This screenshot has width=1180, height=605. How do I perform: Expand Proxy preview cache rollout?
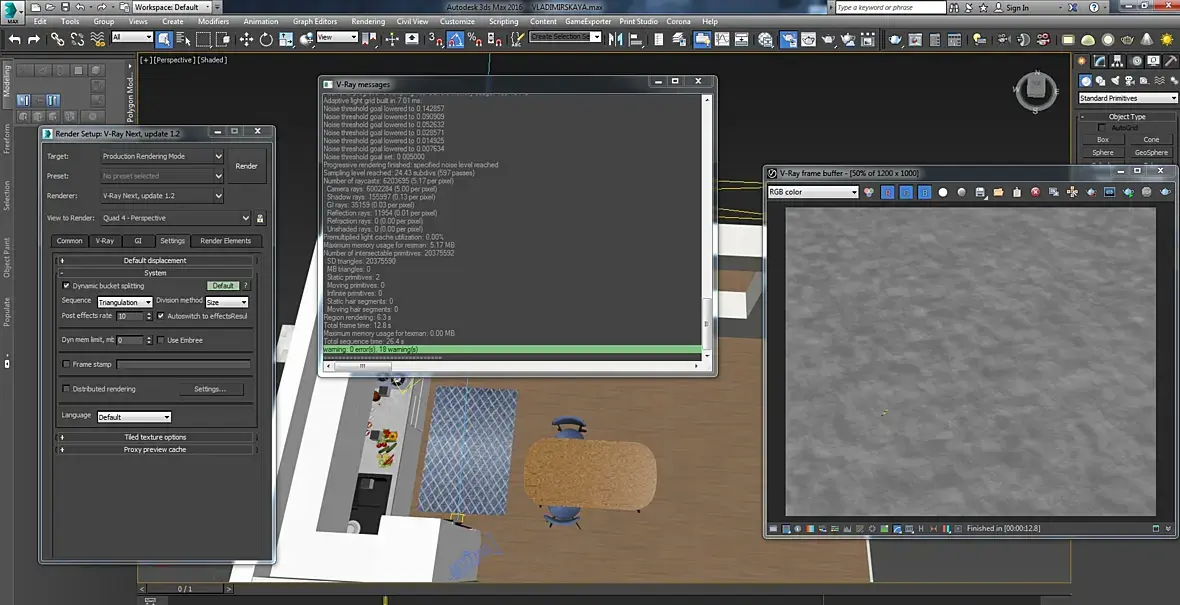(x=155, y=449)
